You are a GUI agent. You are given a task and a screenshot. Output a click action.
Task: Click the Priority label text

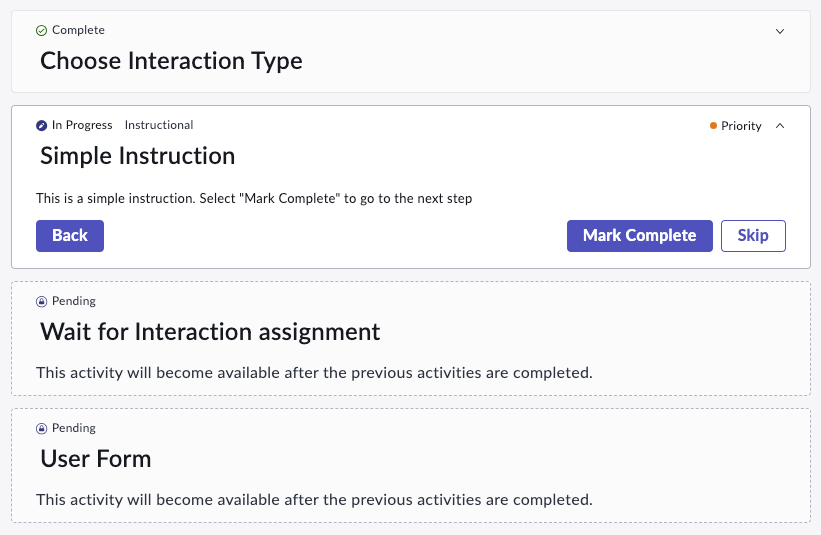[741, 126]
